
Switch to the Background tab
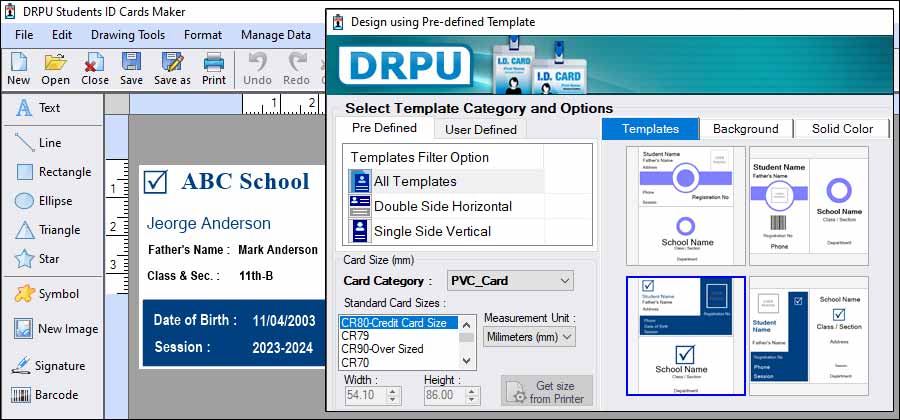point(746,129)
